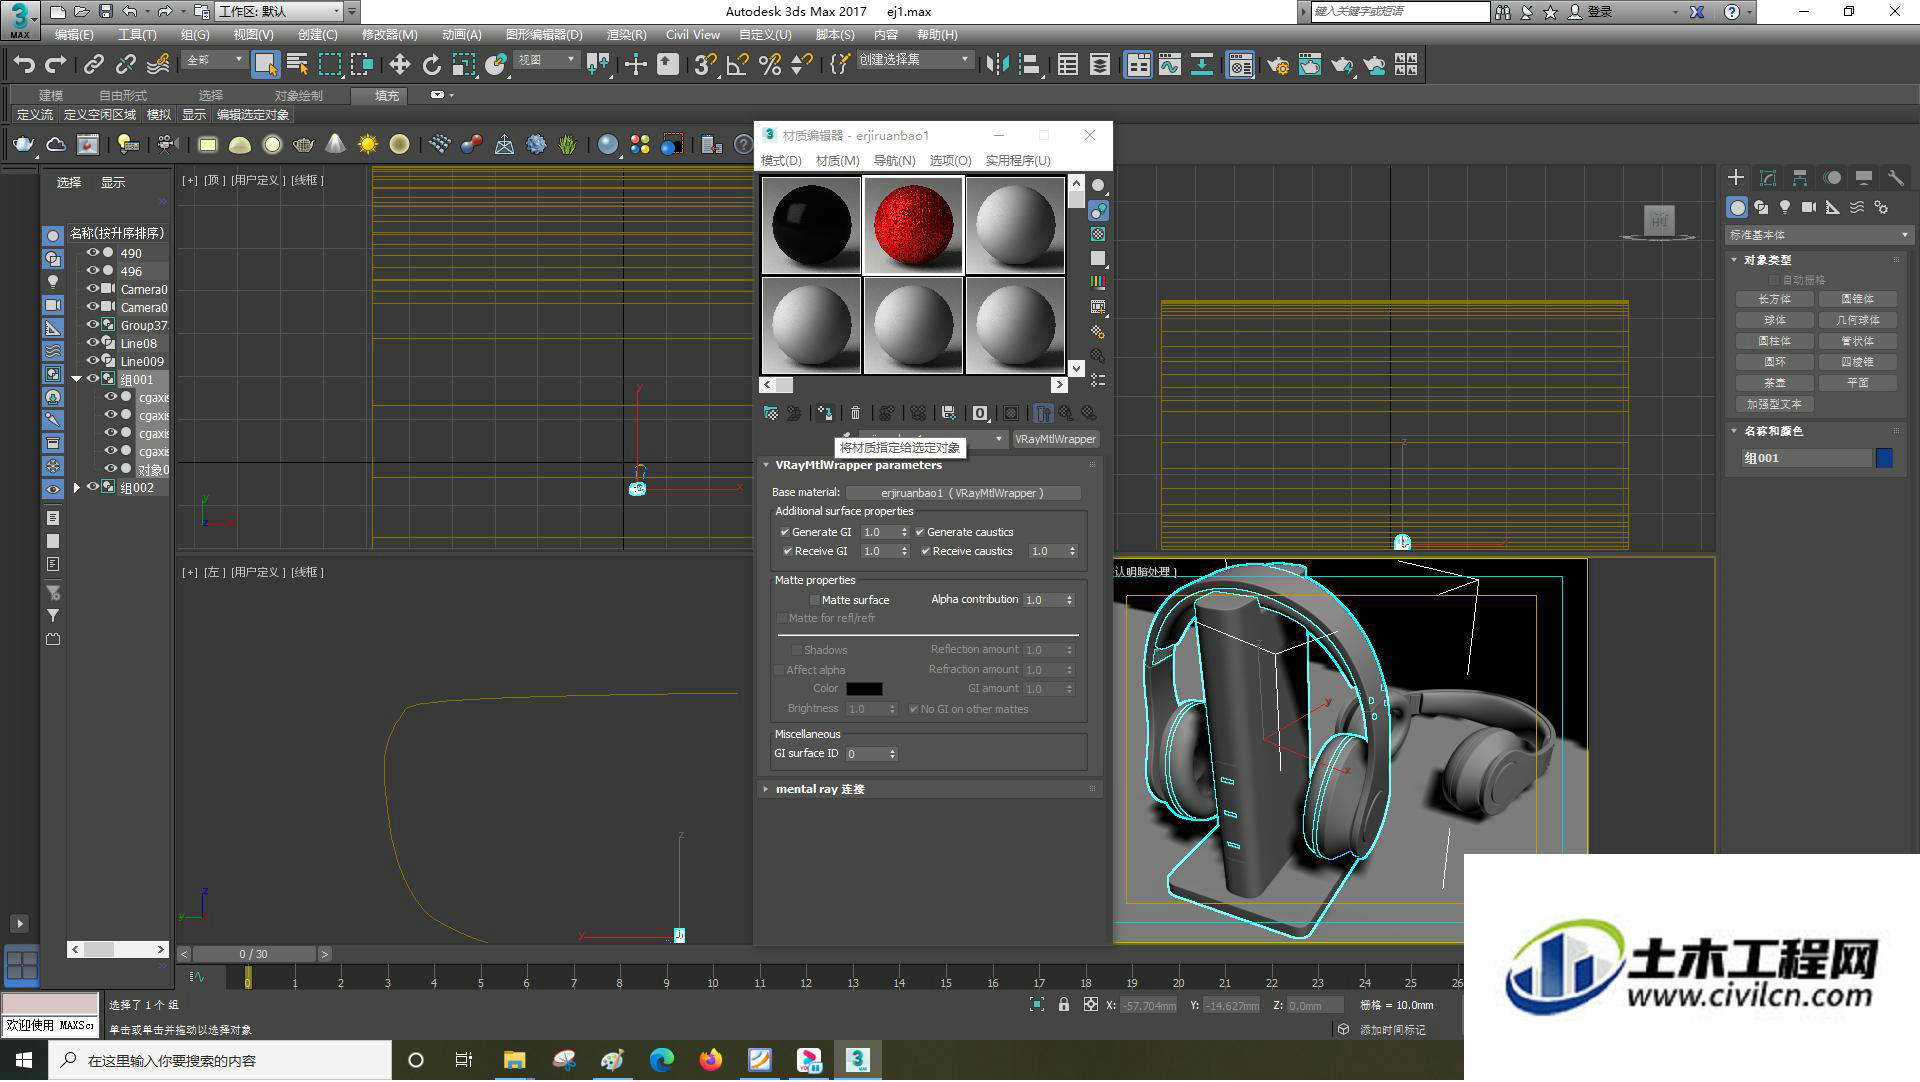Toggle the Percent Snap icon

[x=770, y=65]
